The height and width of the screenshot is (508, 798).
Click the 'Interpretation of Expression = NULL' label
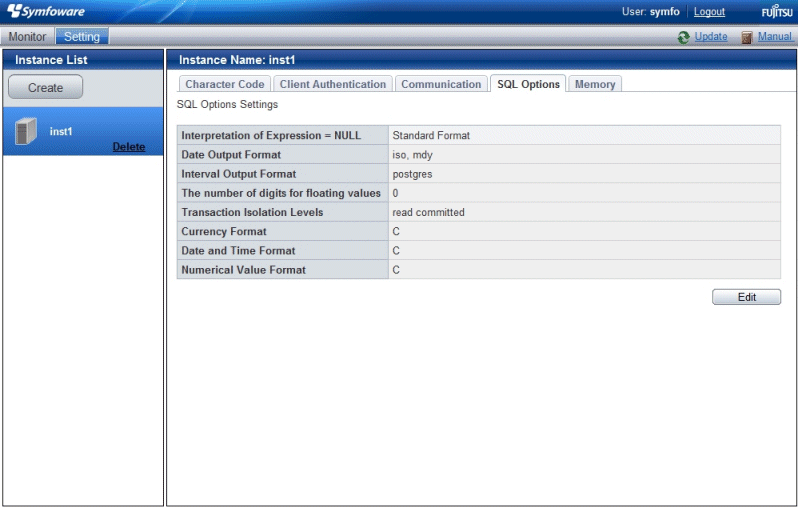pyautogui.click(x=271, y=135)
